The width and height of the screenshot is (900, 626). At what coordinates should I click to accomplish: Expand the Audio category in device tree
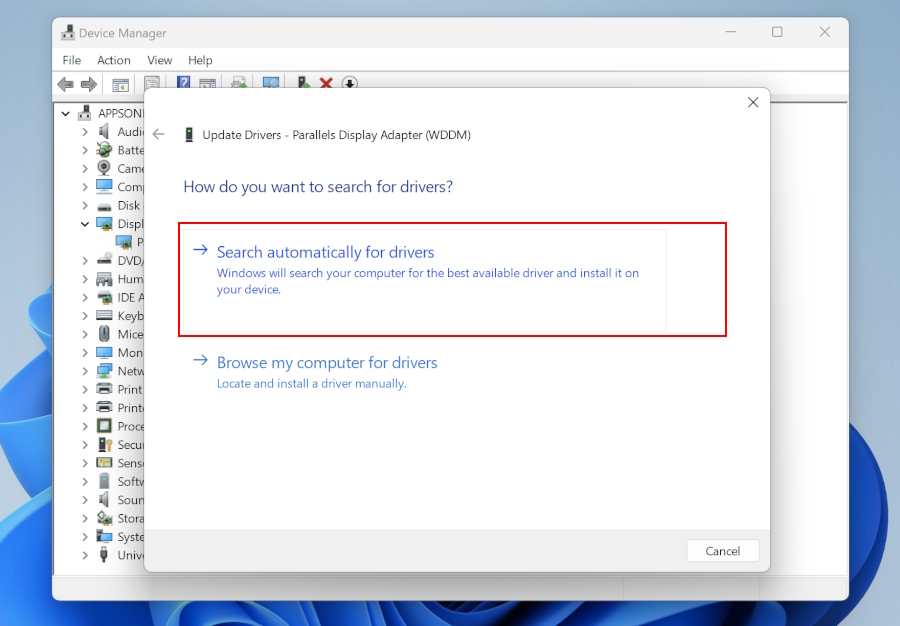pos(85,132)
